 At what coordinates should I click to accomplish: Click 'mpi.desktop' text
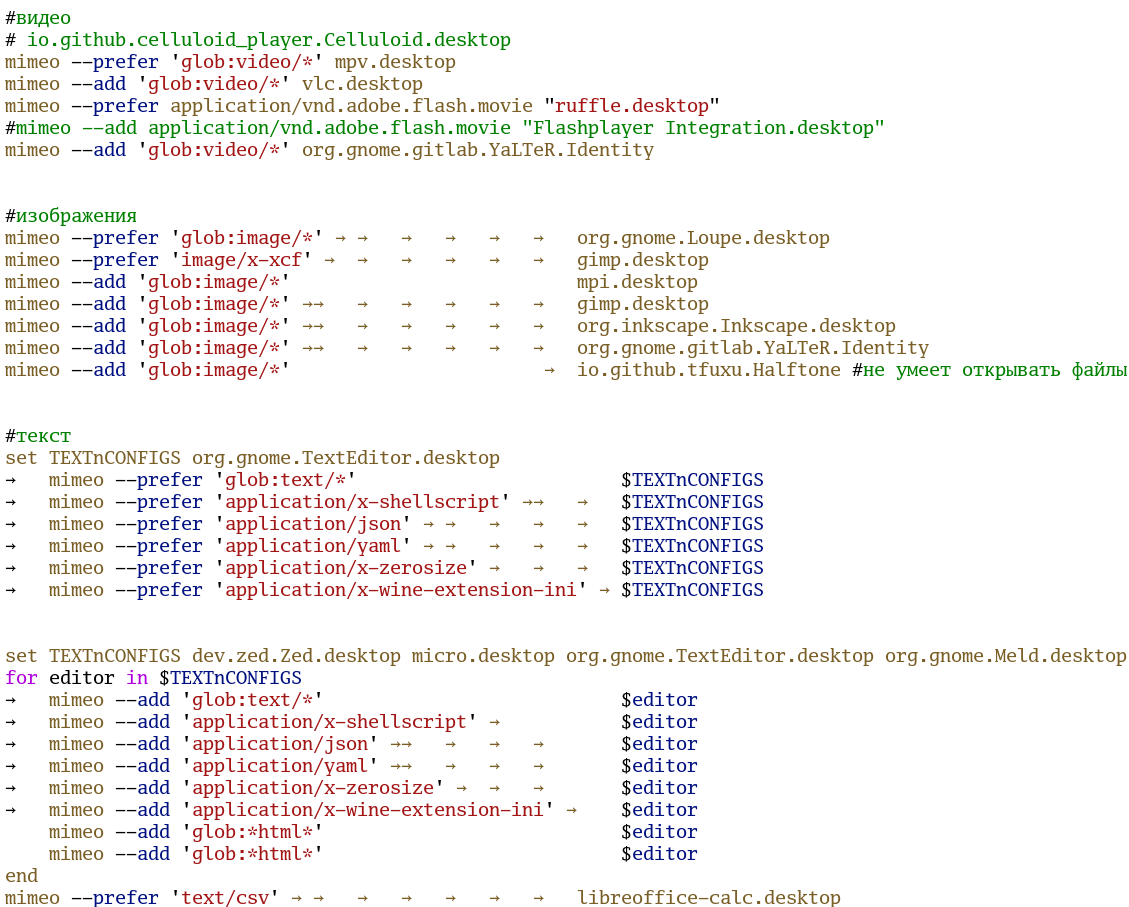[637, 282]
